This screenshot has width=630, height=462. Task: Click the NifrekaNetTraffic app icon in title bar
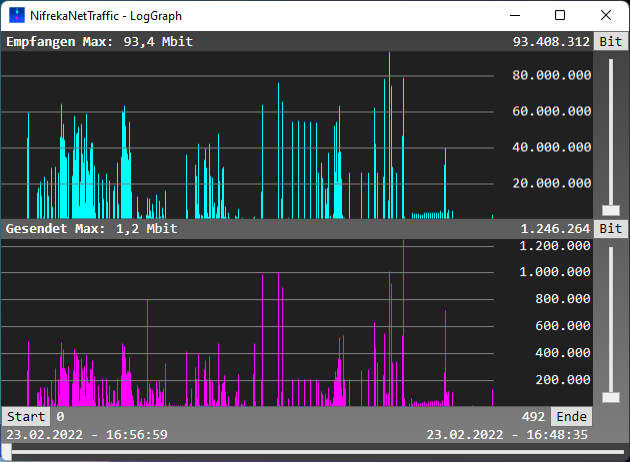tap(16, 15)
